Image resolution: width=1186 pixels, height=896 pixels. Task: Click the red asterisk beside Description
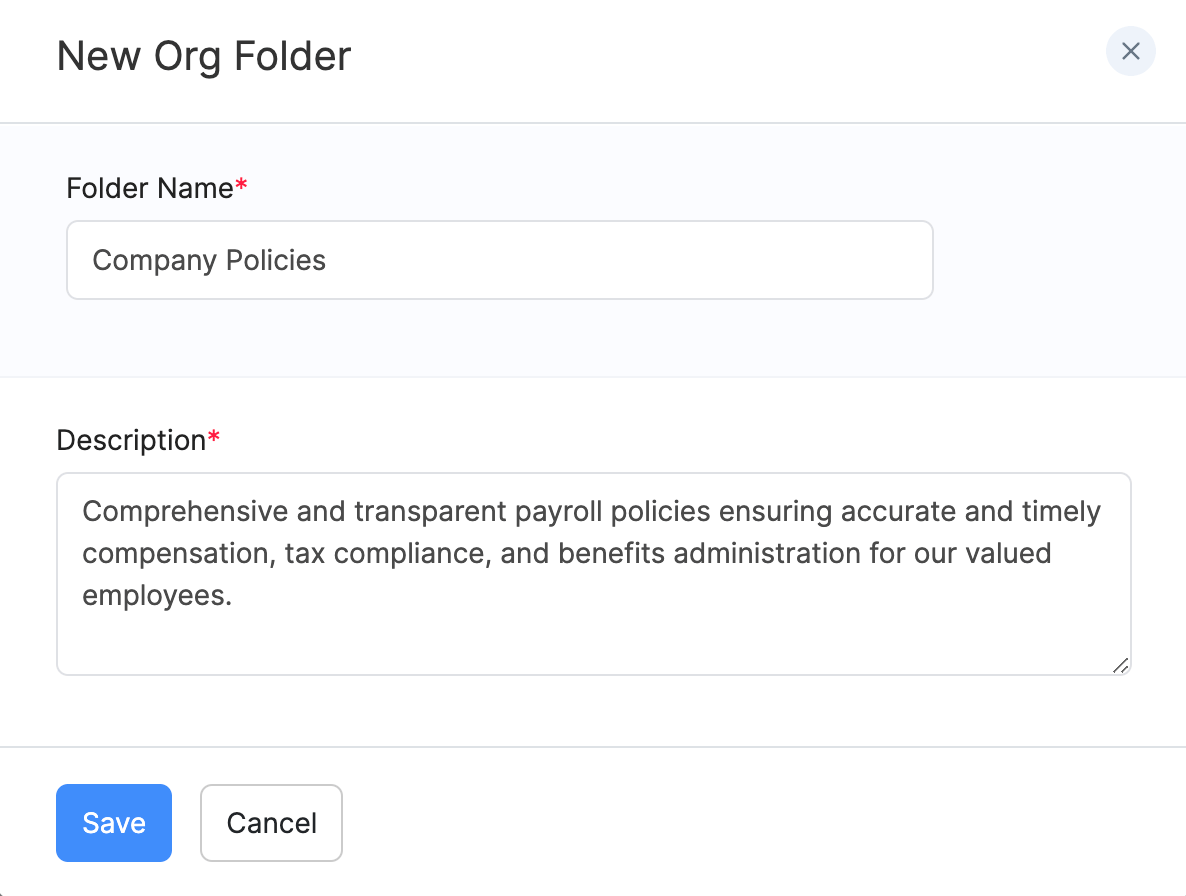pos(213,438)
